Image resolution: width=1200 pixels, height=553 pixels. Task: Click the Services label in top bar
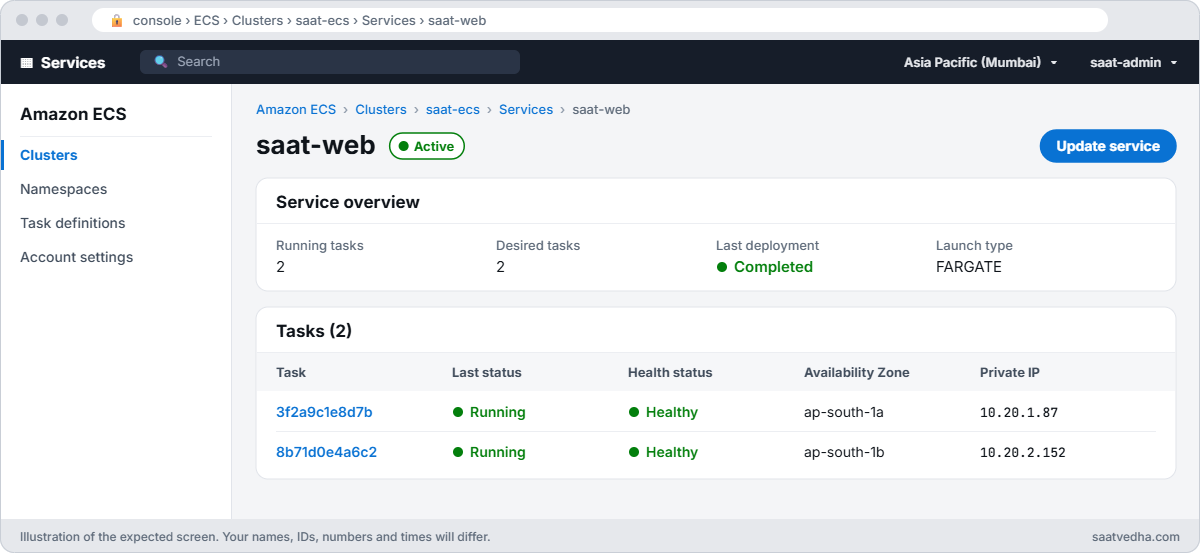(x=73, y=62)
